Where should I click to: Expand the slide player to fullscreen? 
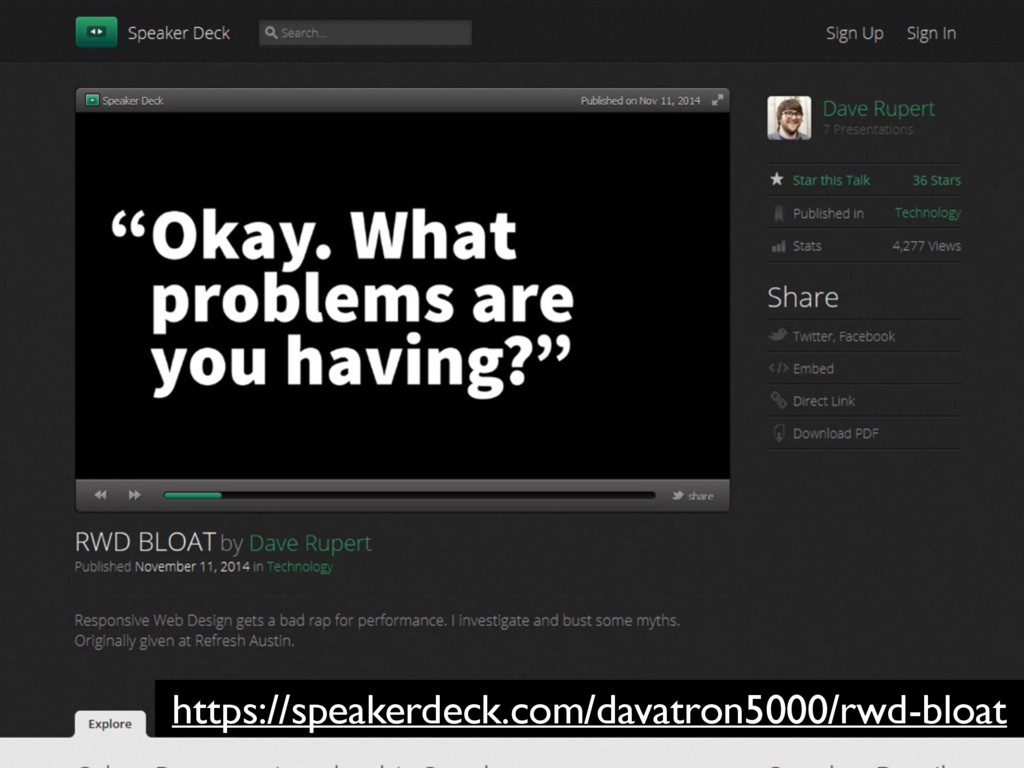tap(717, 100)
